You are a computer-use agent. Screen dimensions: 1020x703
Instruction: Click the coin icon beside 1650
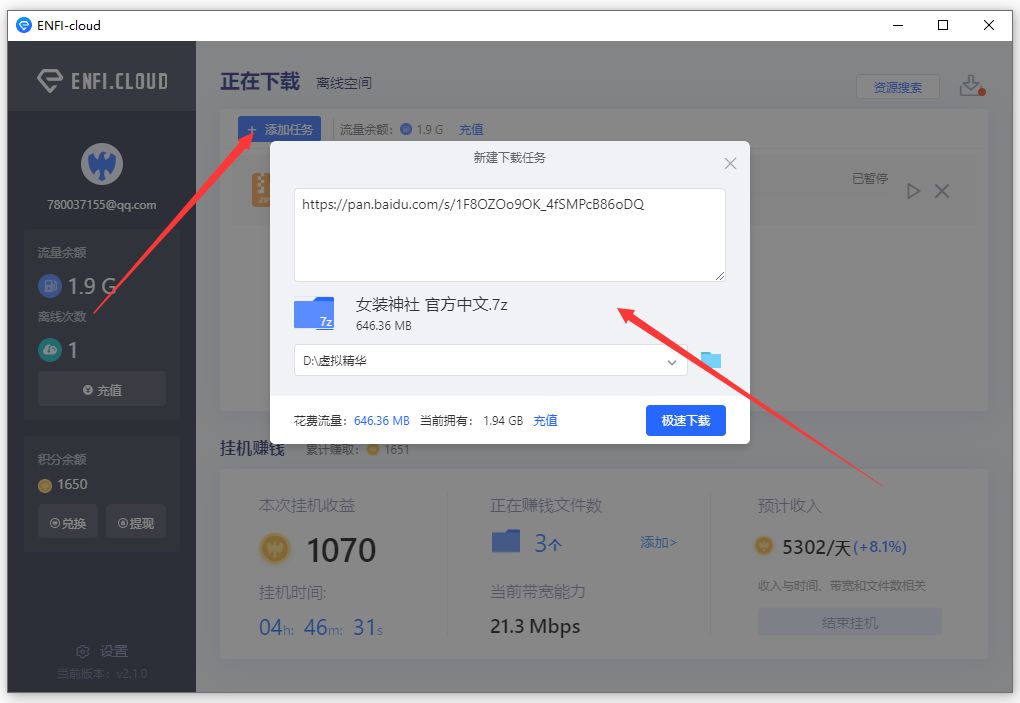pos(45,486)
